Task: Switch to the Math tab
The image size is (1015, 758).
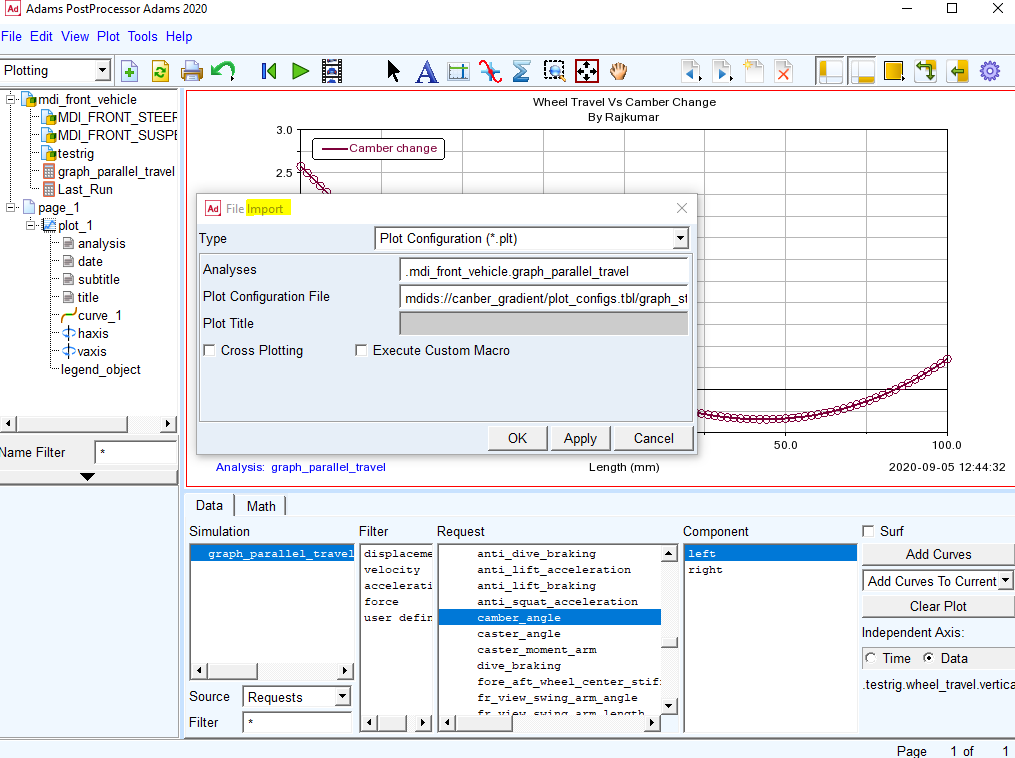Action: point(261,506)
